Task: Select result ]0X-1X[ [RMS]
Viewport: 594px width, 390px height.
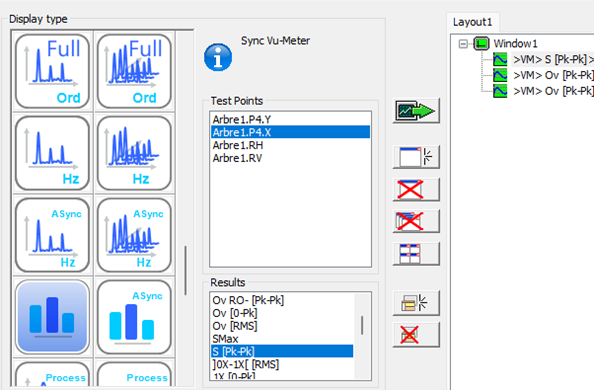Action: point(282,365)
